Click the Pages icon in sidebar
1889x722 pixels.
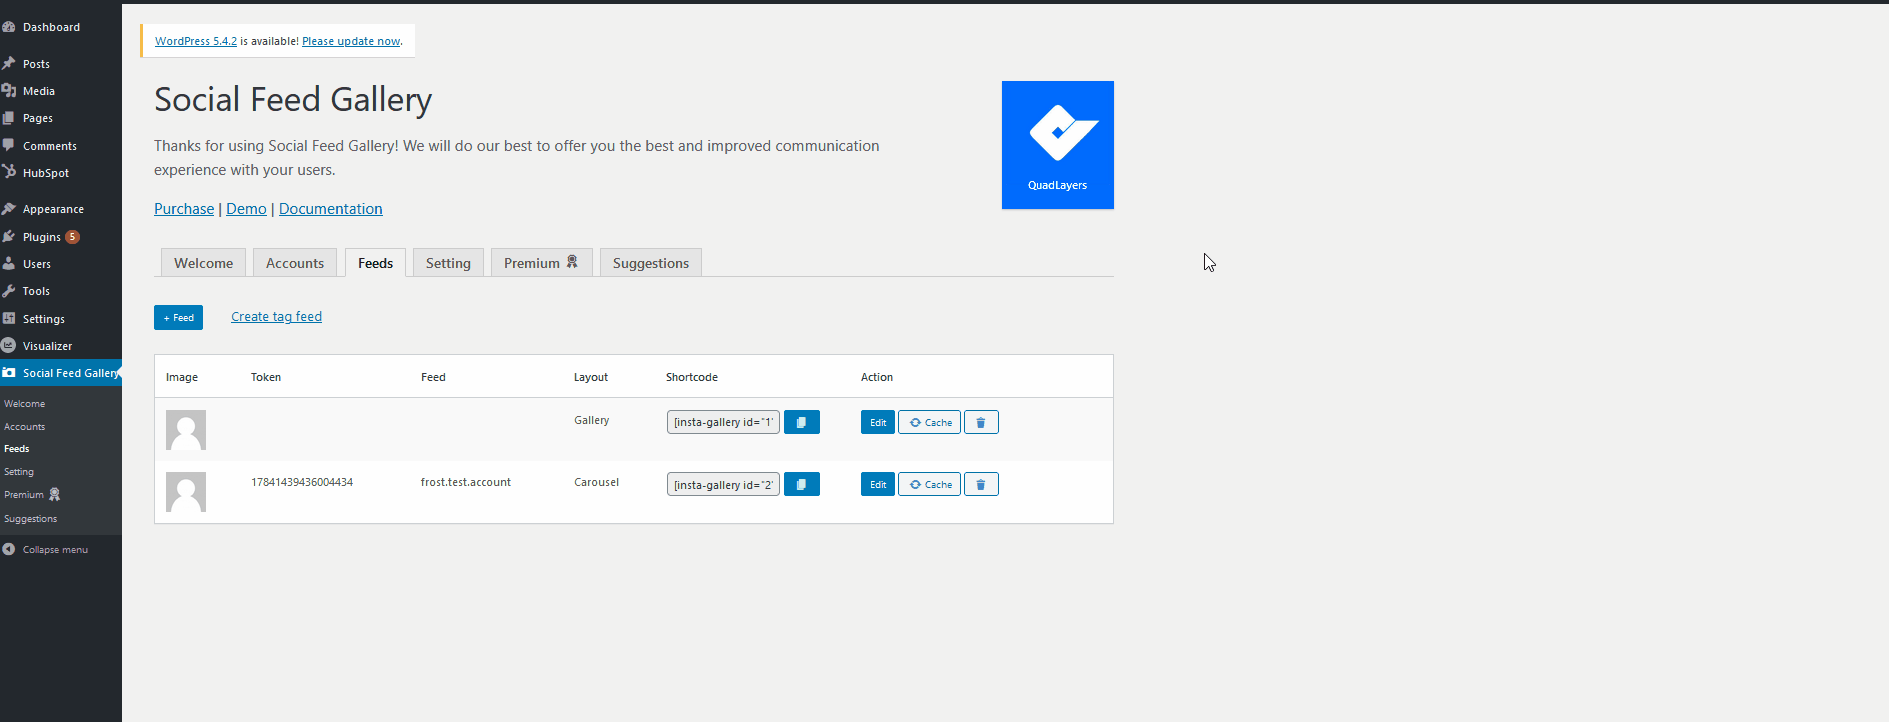coord(9,117)
